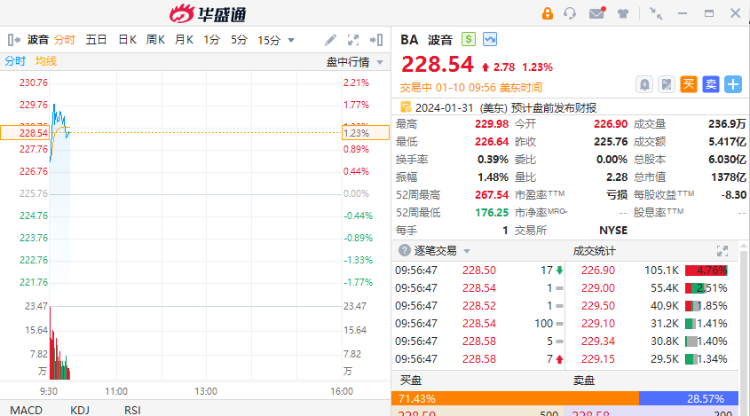750x416 pixels.
Task: Click the orange buy button
Action: (x=688, y=85)
